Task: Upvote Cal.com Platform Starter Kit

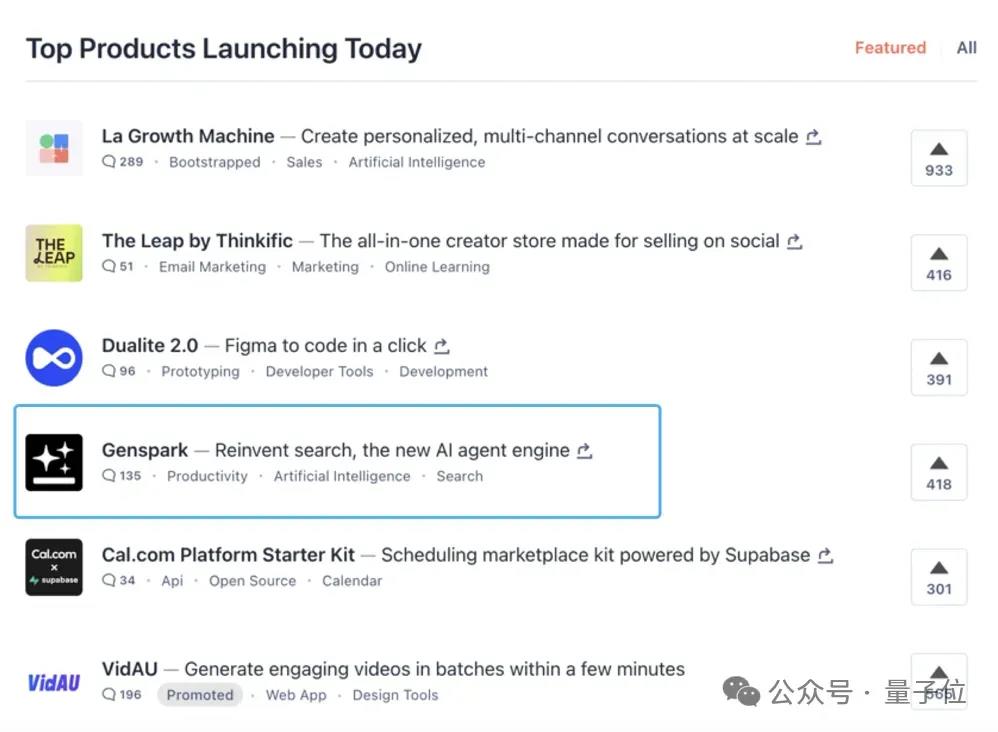Action: 938,577
